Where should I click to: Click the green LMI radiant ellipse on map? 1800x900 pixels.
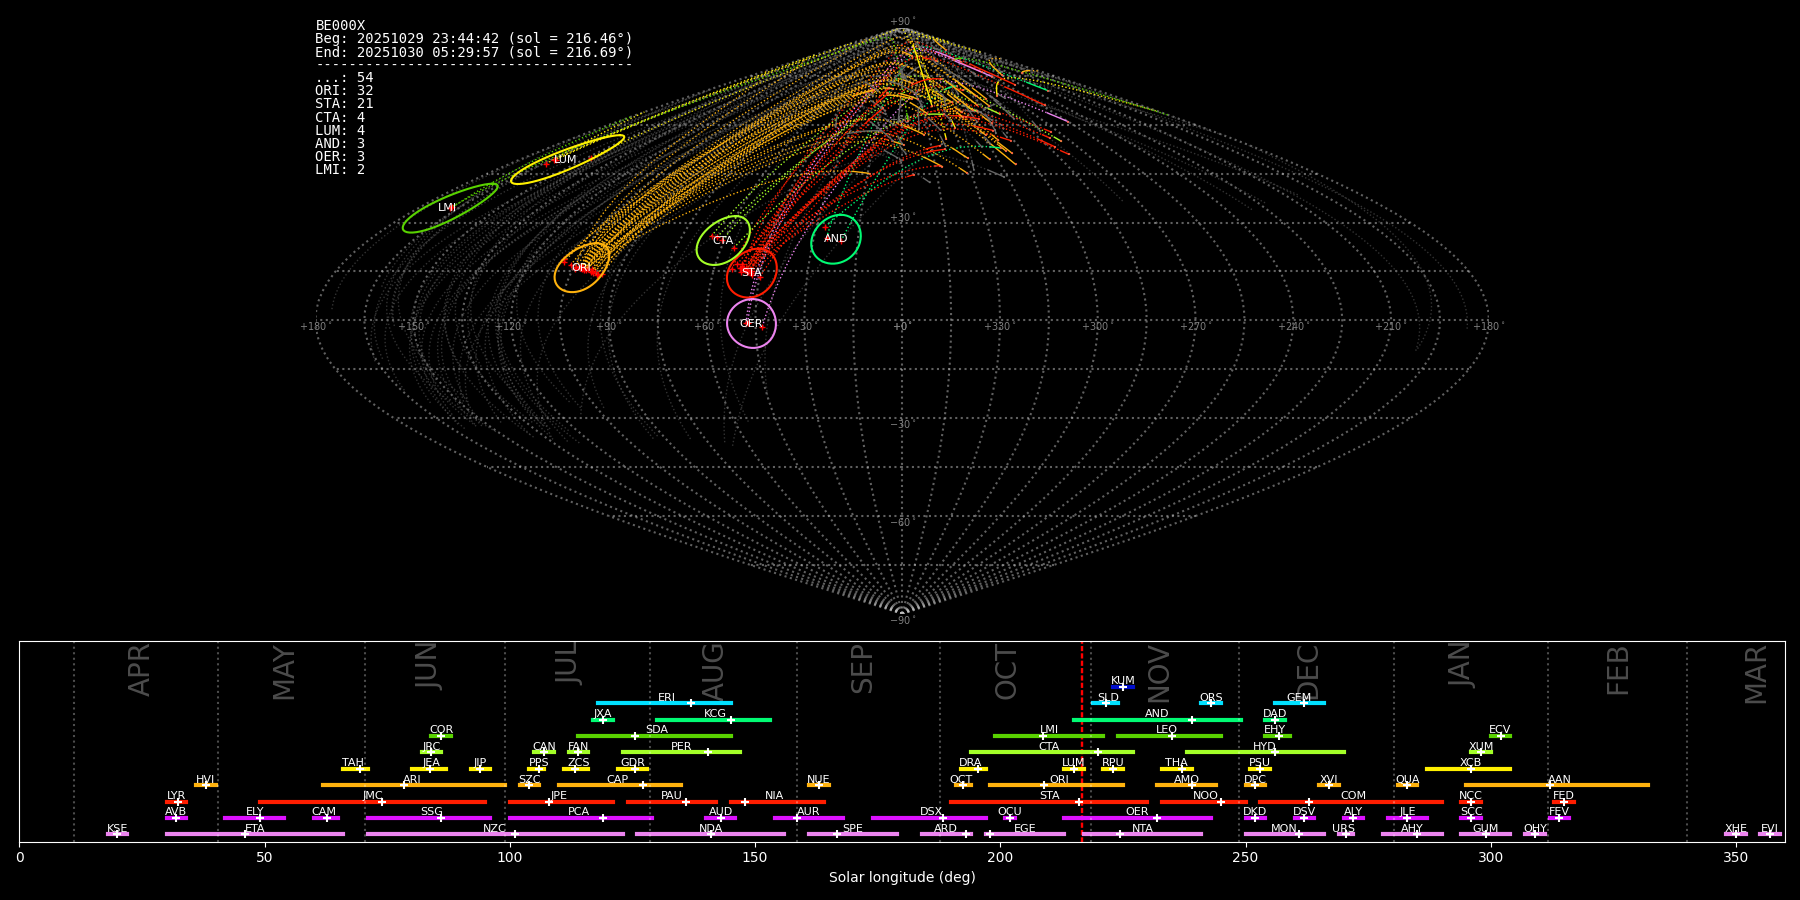click(x=449, y=208)
